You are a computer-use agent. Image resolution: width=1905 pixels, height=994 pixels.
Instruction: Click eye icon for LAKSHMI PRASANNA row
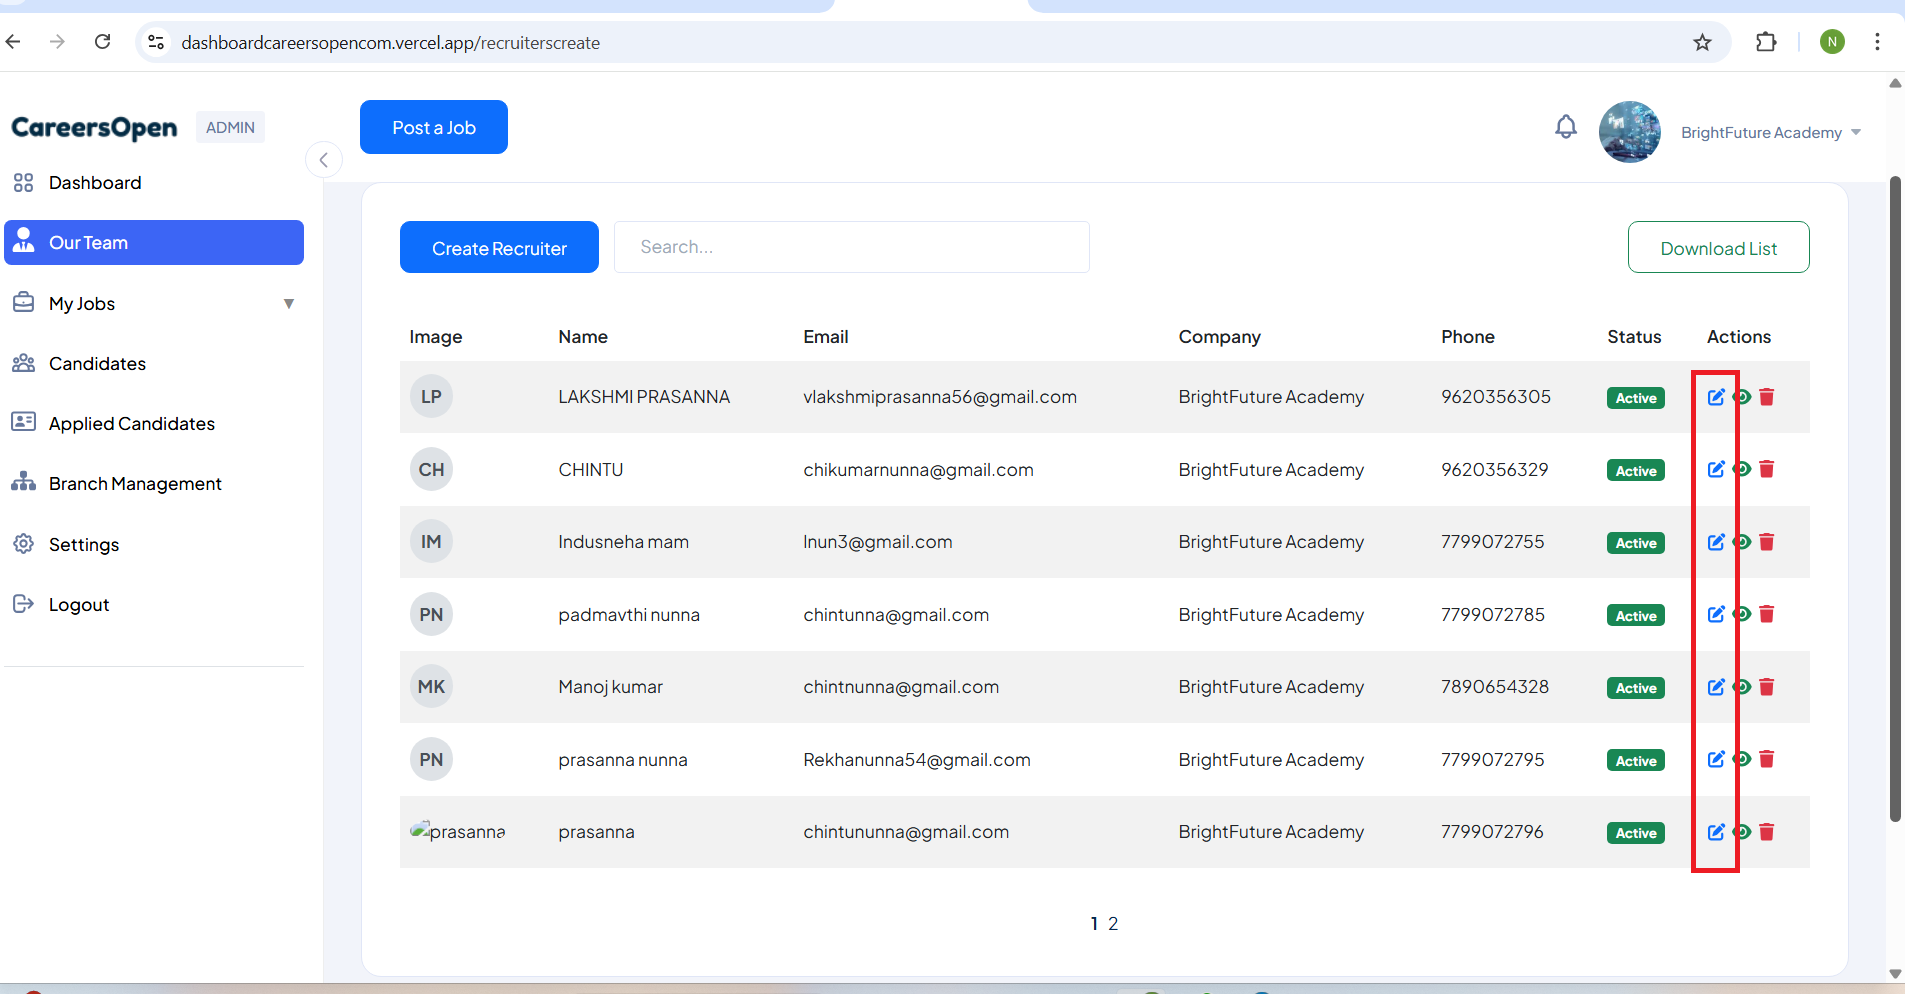pyautogui.click(x=1743, y=397)
